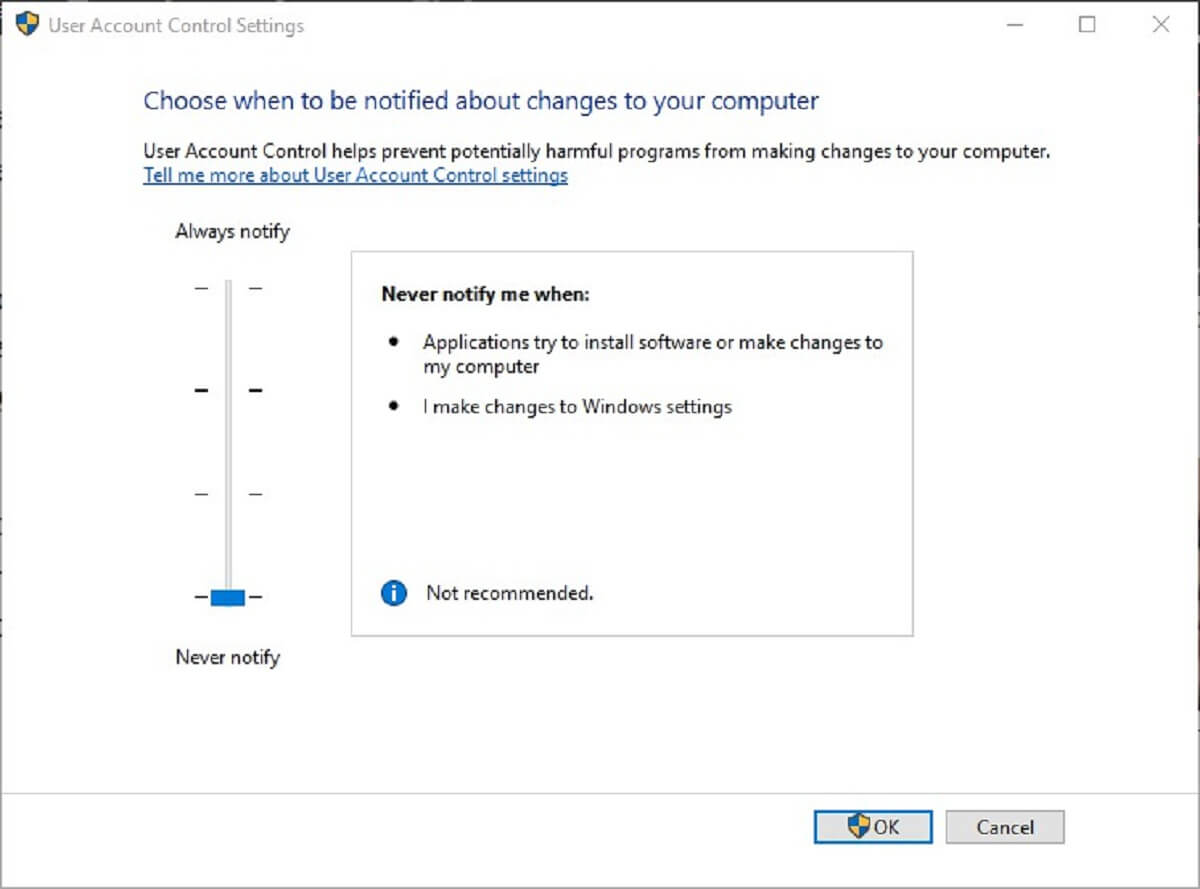Screen dimensions: 1200x889
Task: Minimize the User Account Control Settings window
Action: (x=1014, y=25)
